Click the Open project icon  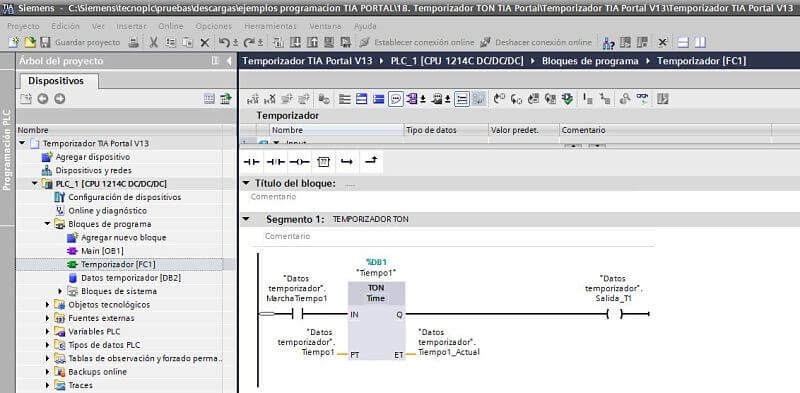pyautogui.click(x=30, y=42)
